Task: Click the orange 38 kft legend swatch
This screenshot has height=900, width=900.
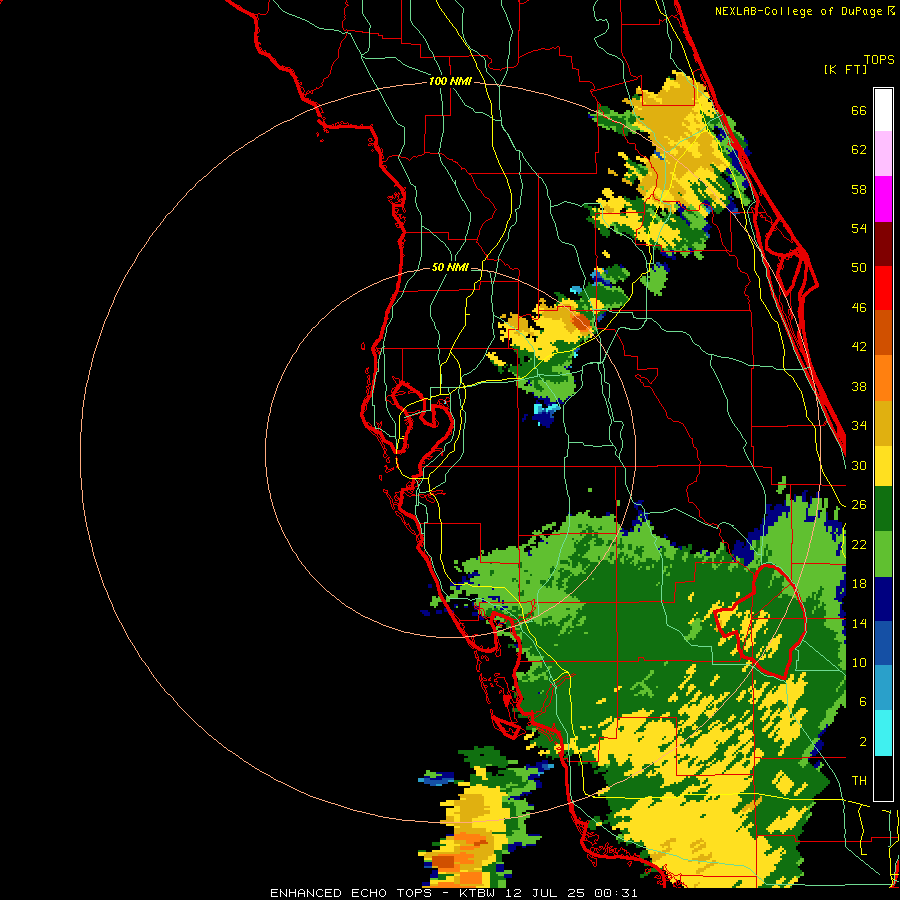Action: (883, 378)
